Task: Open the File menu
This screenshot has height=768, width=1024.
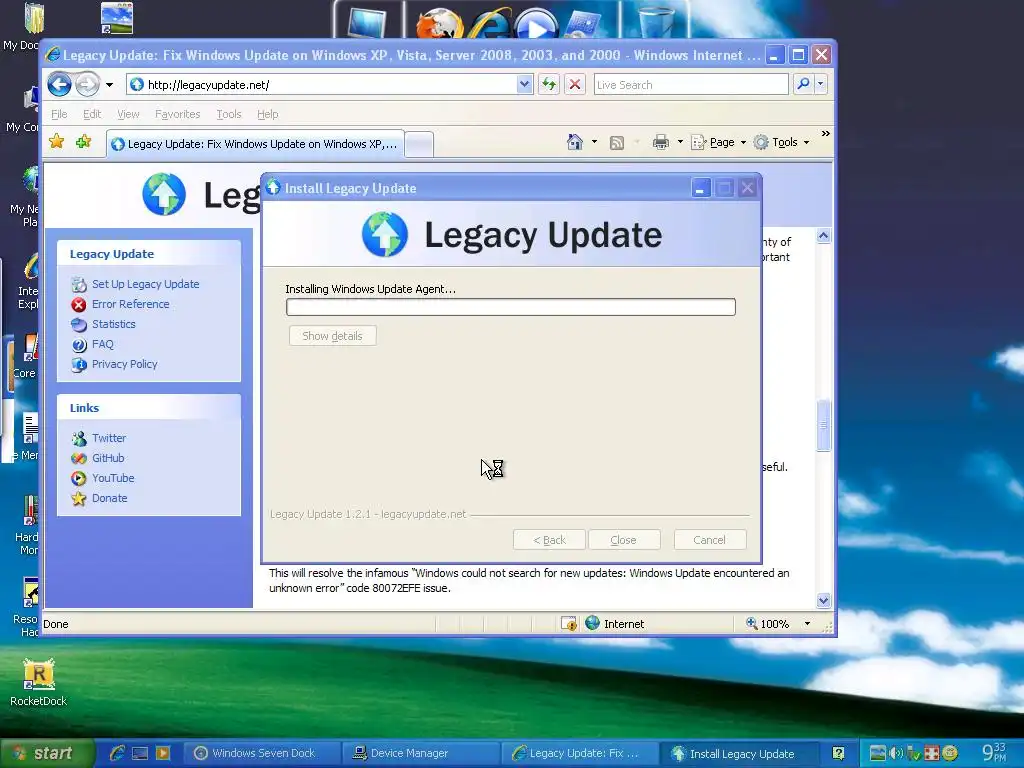Action: [59, 114]
